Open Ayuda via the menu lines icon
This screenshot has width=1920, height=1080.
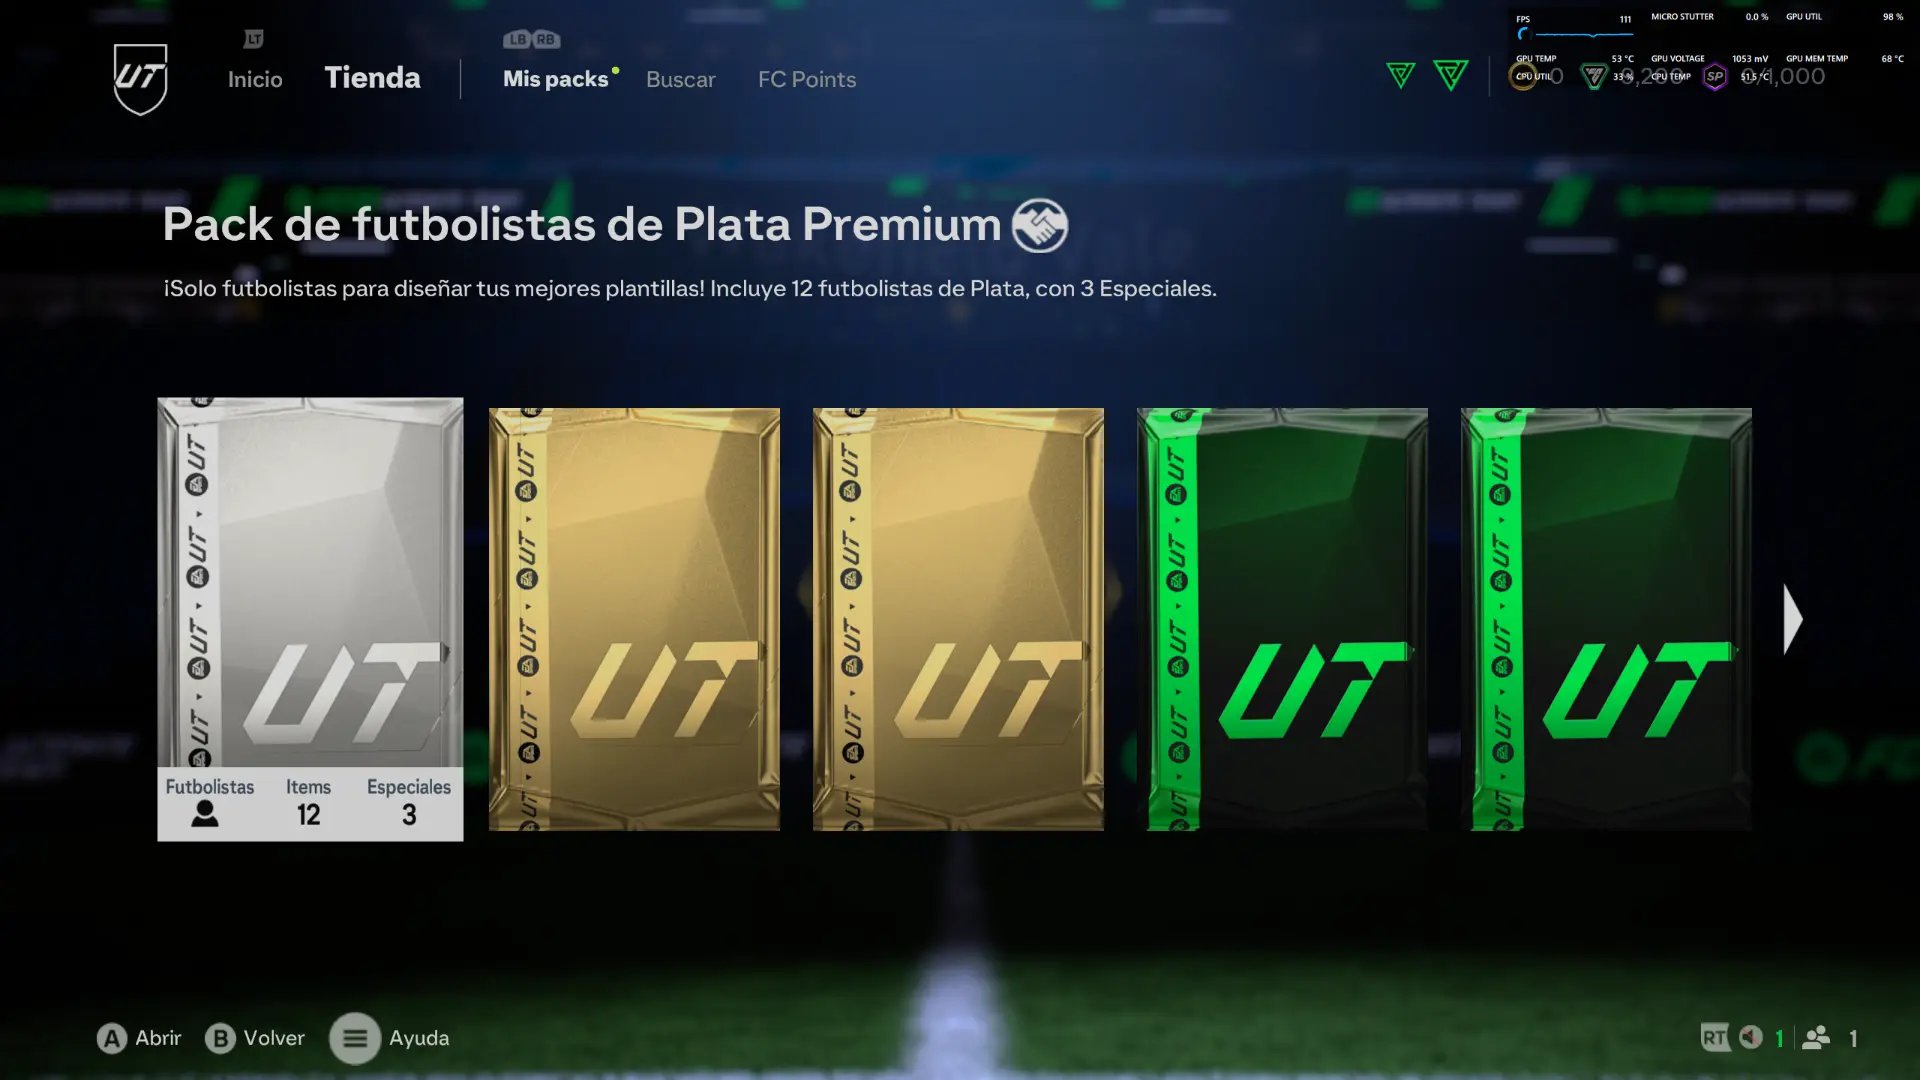[355, 1039]
